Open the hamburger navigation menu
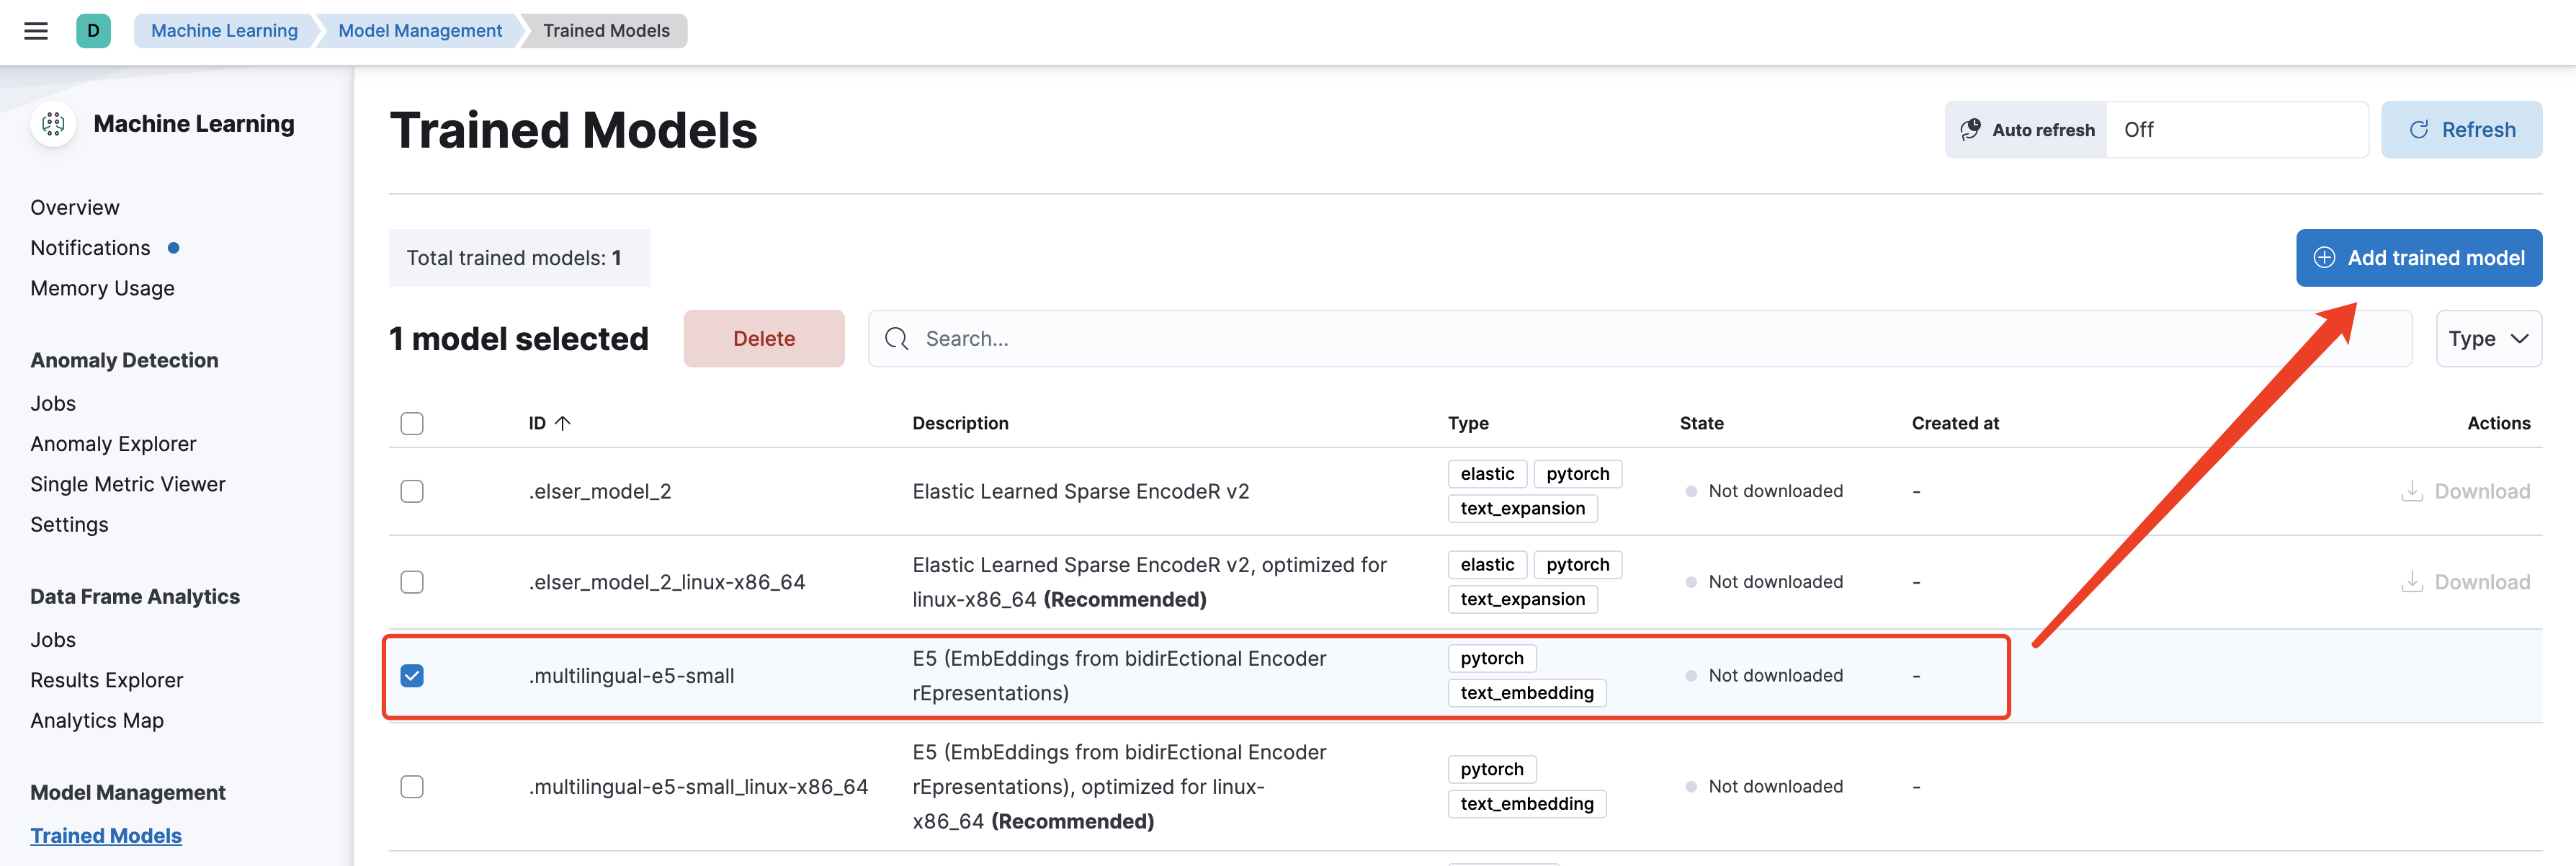Viewport: 2576px width, 866px height. [x=36, y=31]
